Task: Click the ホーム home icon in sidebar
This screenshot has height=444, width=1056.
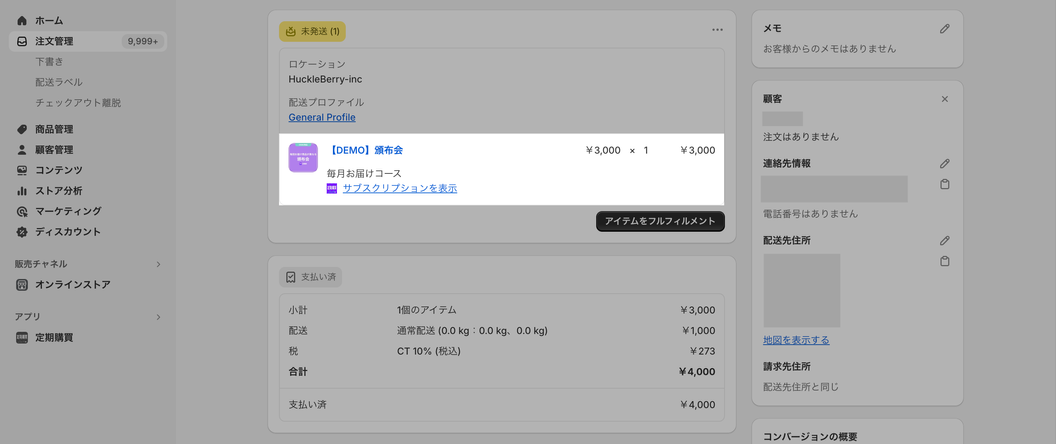Action: pyautogui.click(x=22, y=20)
